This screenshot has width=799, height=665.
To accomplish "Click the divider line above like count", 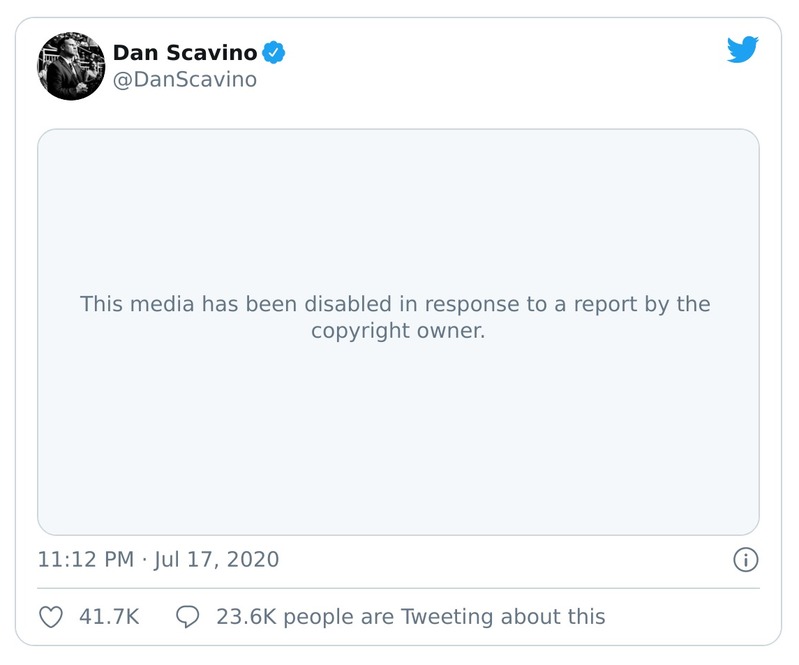I will (398, 588).
